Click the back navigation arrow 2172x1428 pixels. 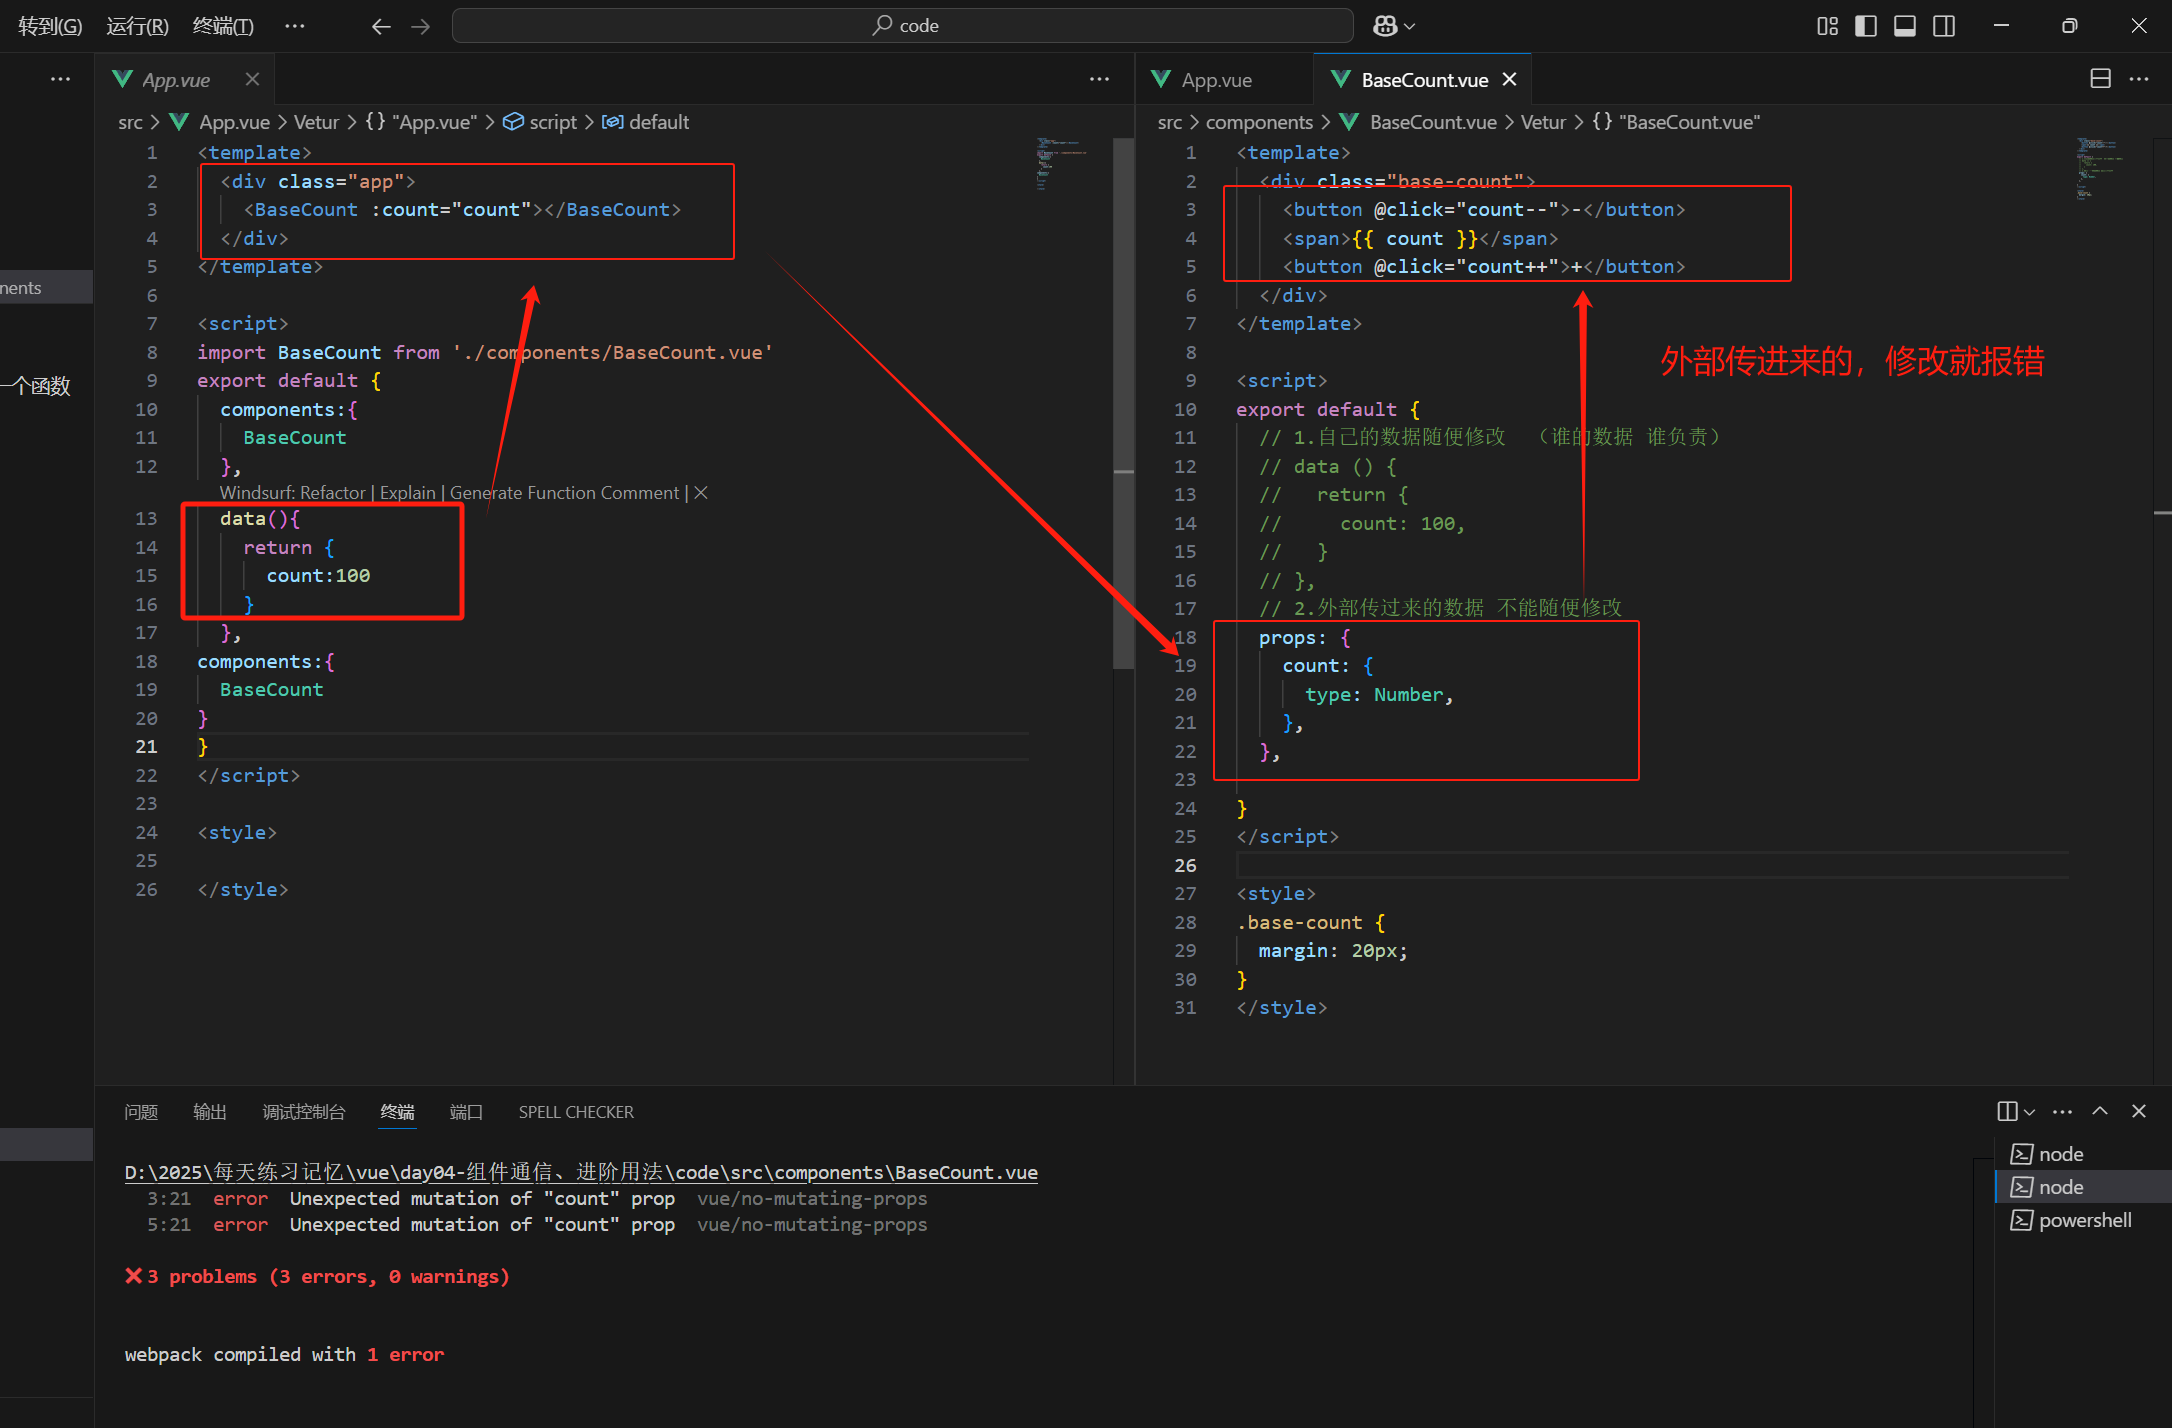381,26
